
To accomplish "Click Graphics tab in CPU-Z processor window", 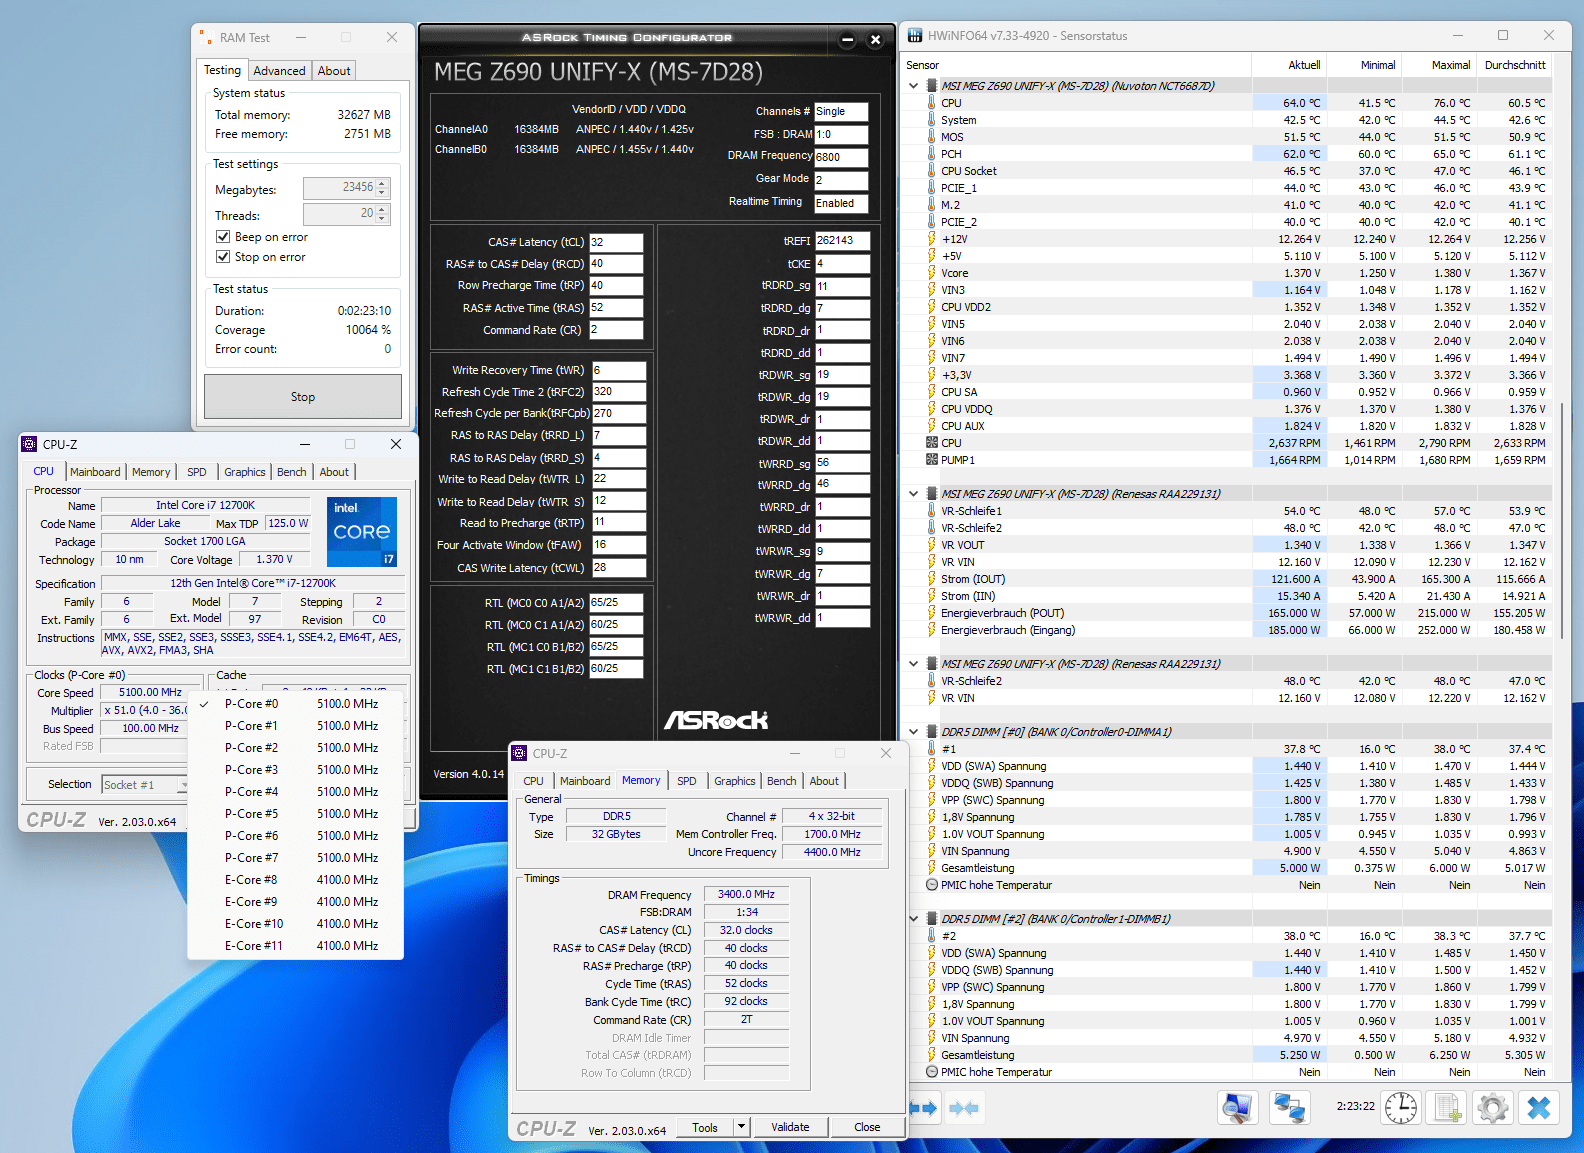I will [x=245, y=472].
